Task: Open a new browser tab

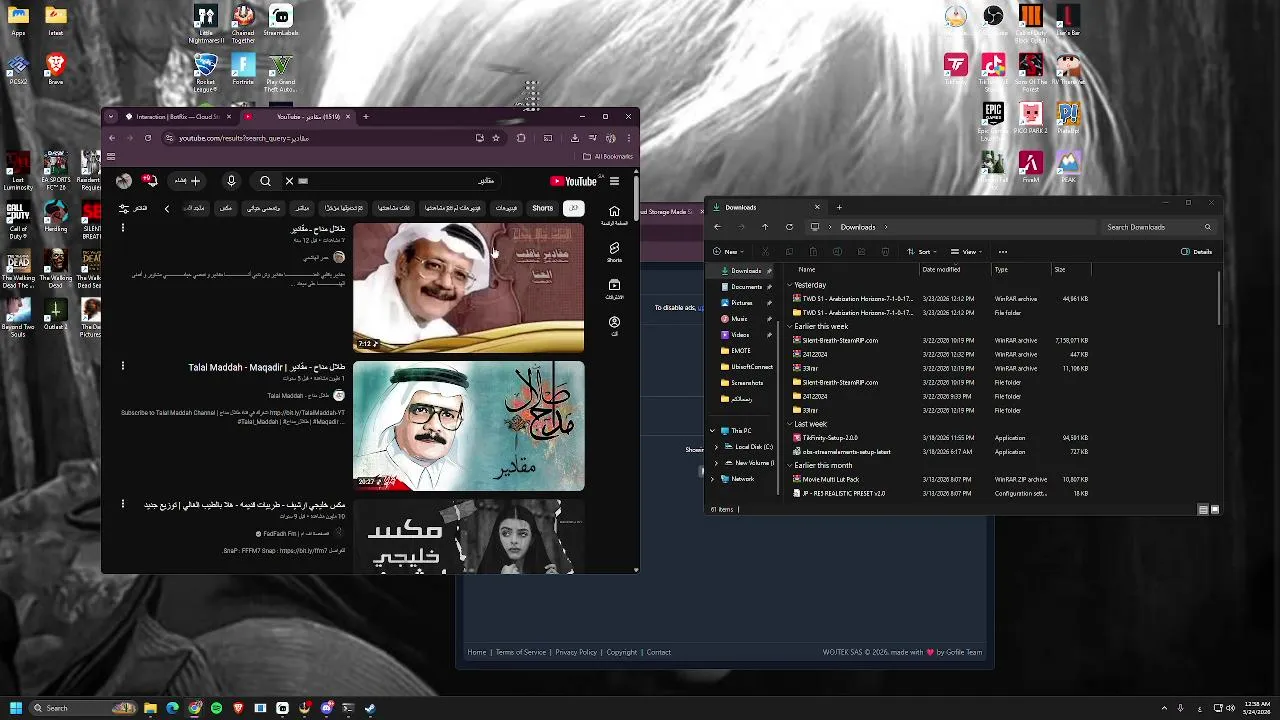Action: (x=366, y=117)
